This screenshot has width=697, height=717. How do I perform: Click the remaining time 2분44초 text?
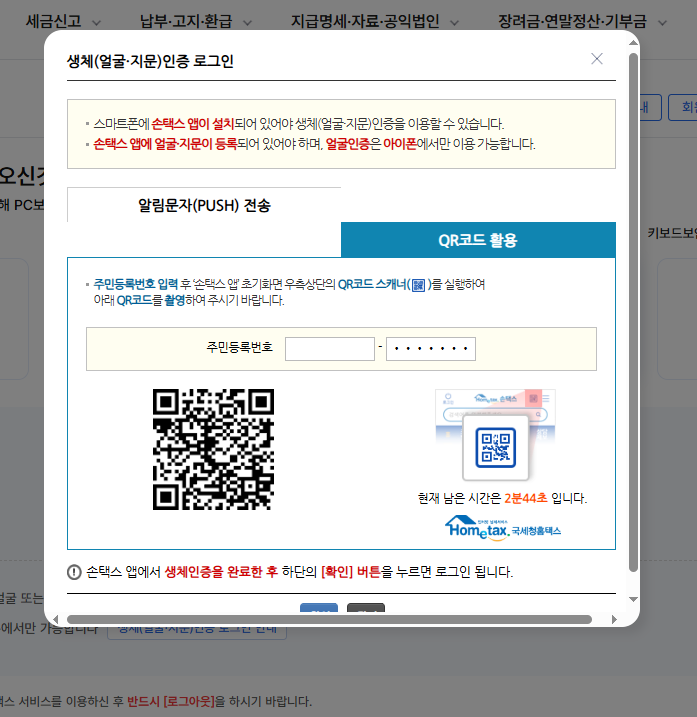coord(525,498)
